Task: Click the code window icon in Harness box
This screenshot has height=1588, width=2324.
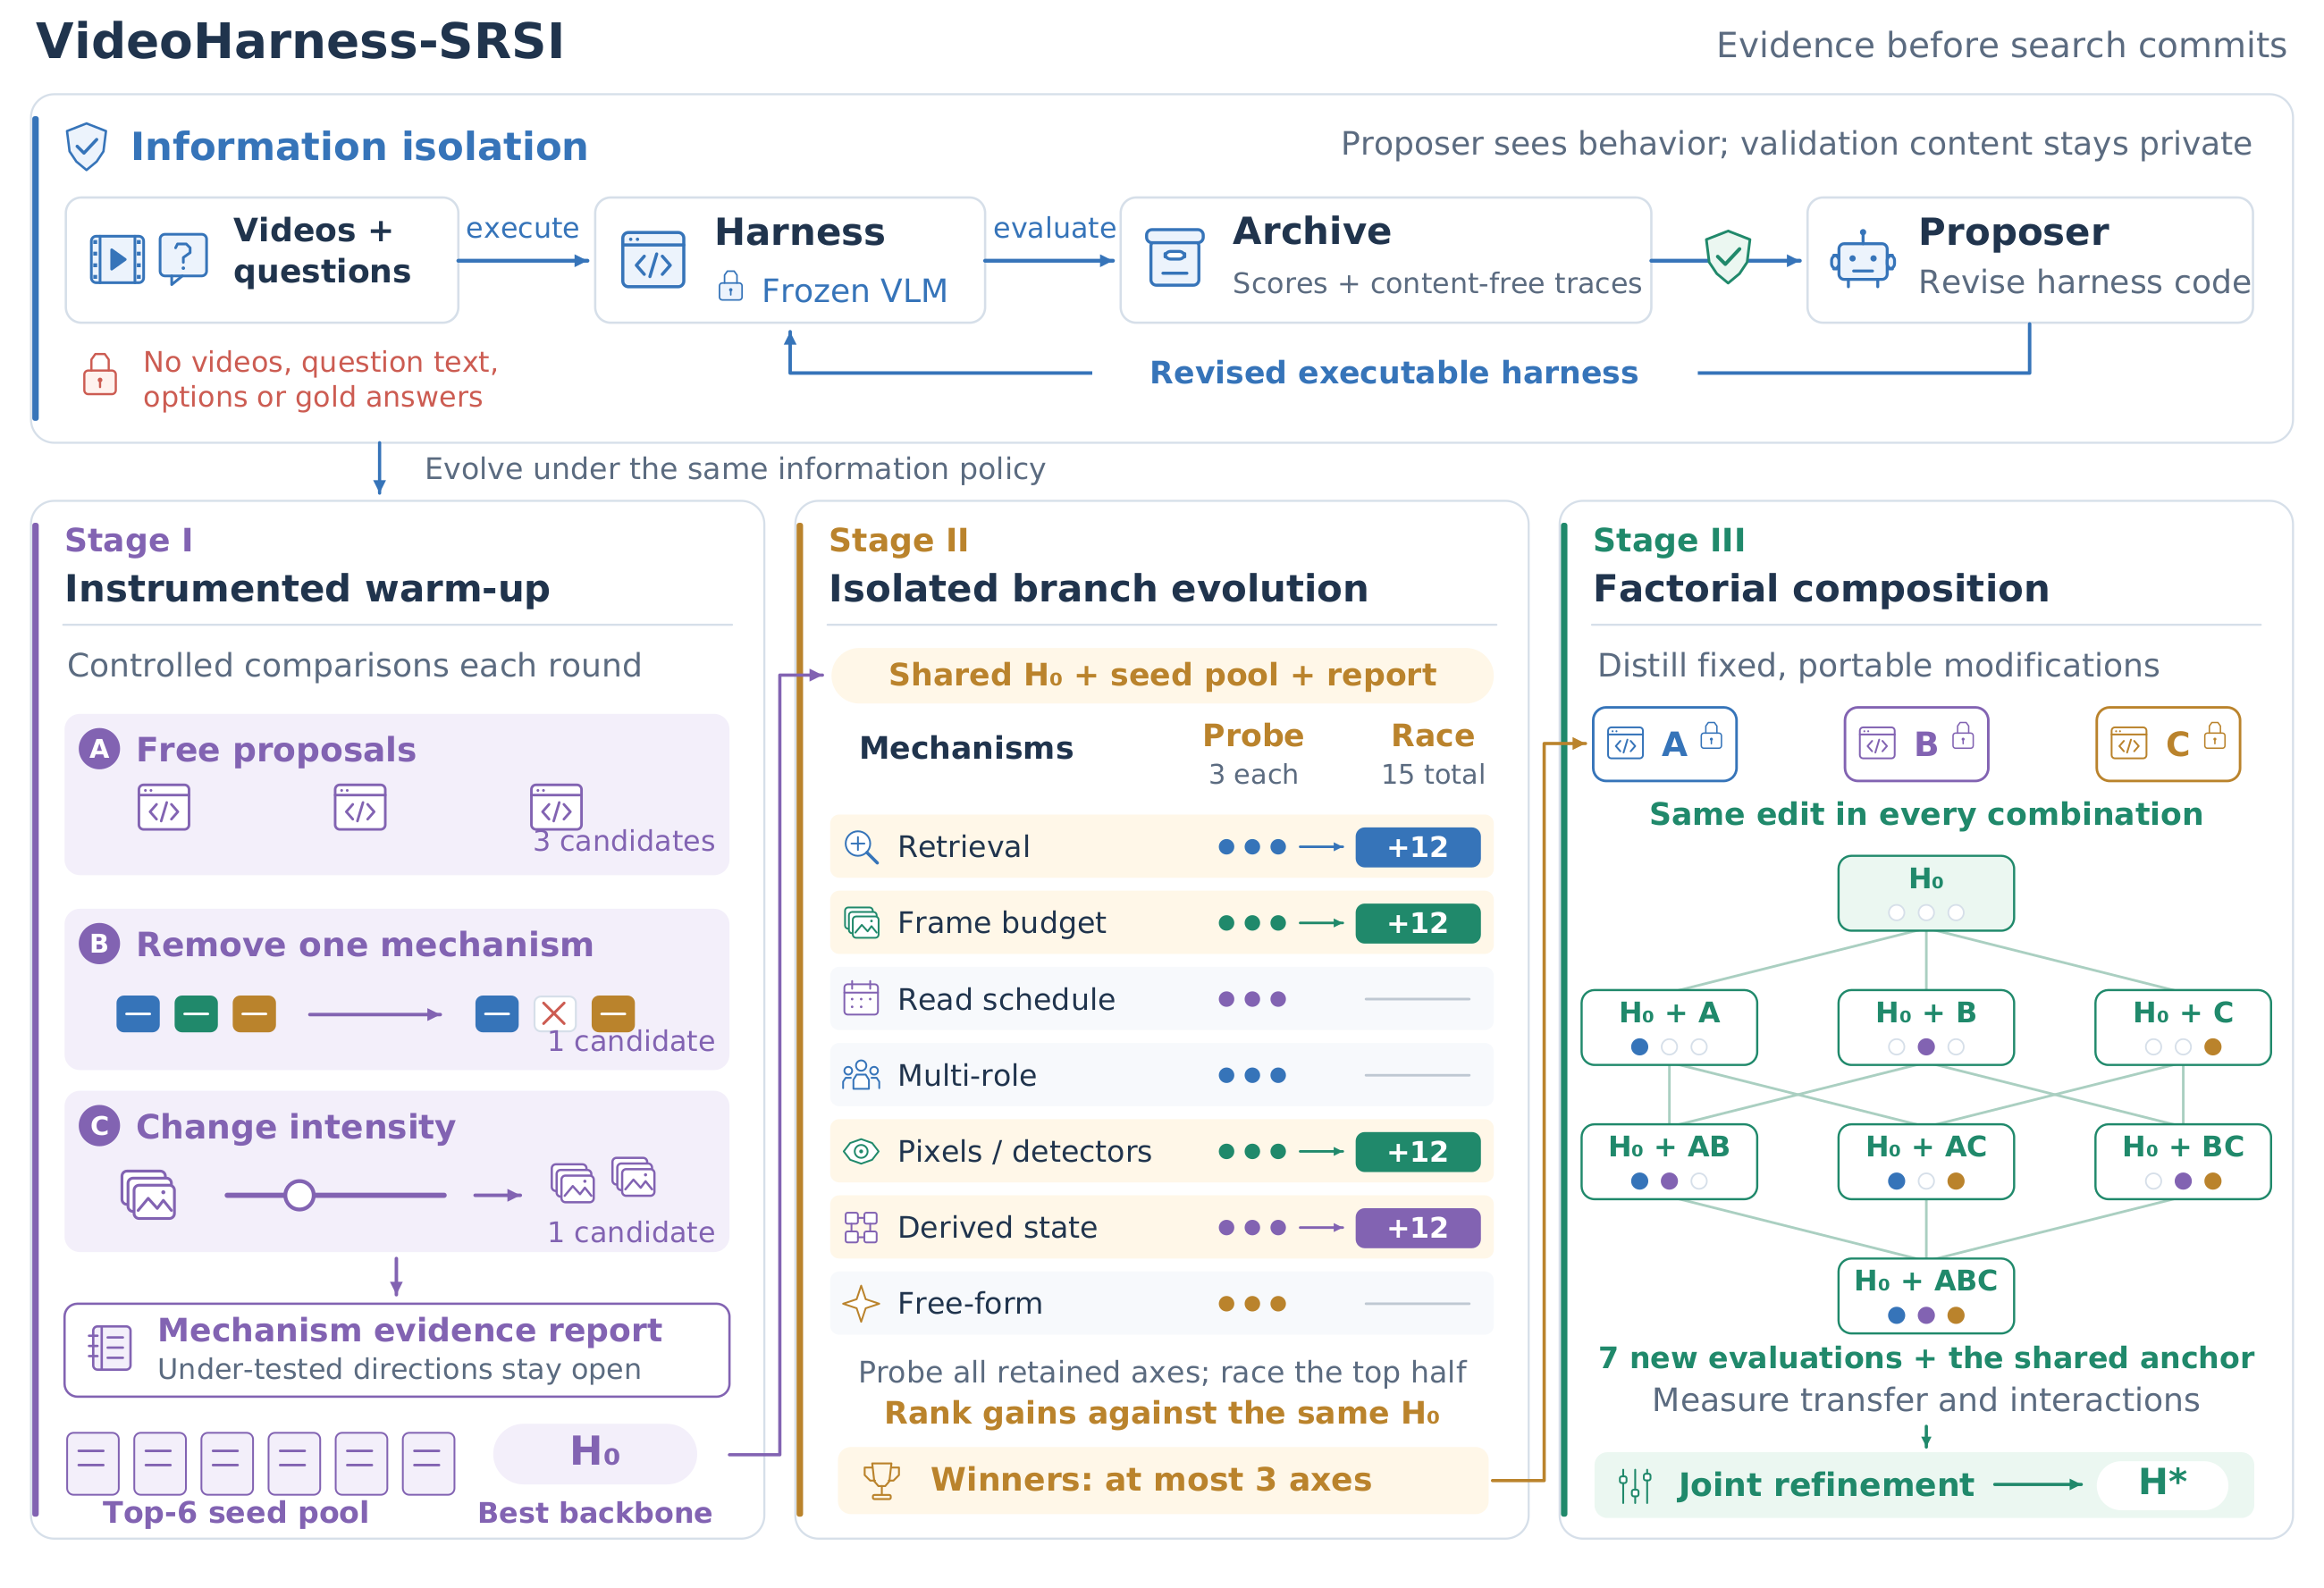Action: coord(653,260)
